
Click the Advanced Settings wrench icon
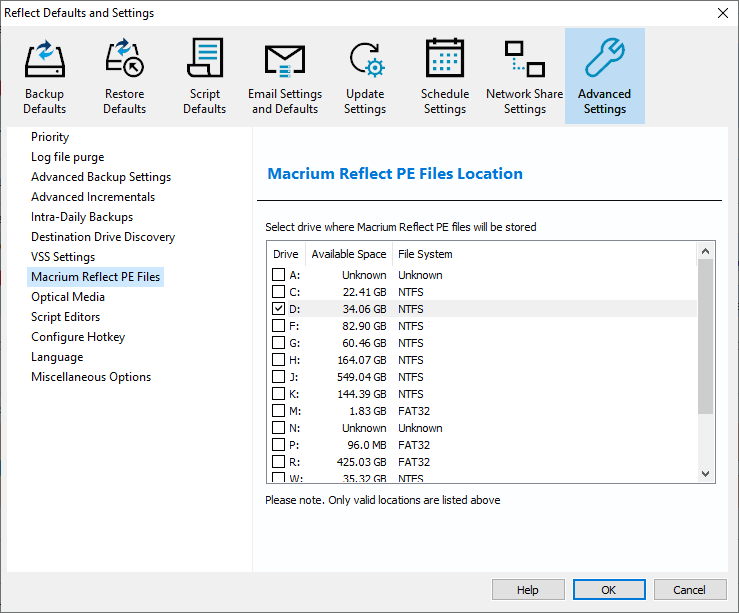(605, 60)
